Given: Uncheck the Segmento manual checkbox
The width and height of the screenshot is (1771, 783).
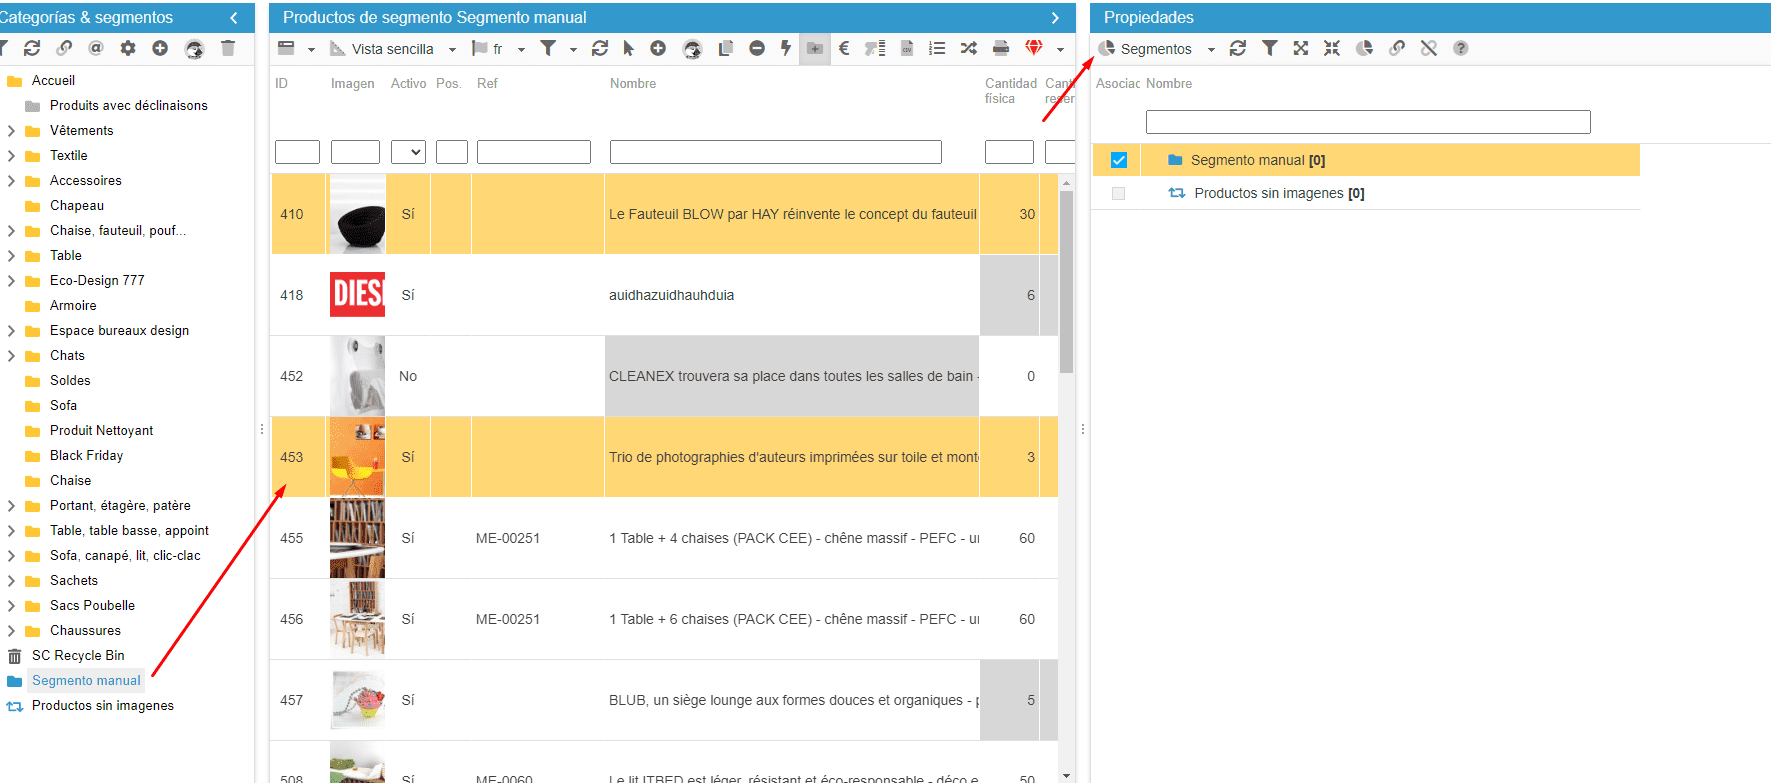Looking at the screenshot, I should 1119,160.
